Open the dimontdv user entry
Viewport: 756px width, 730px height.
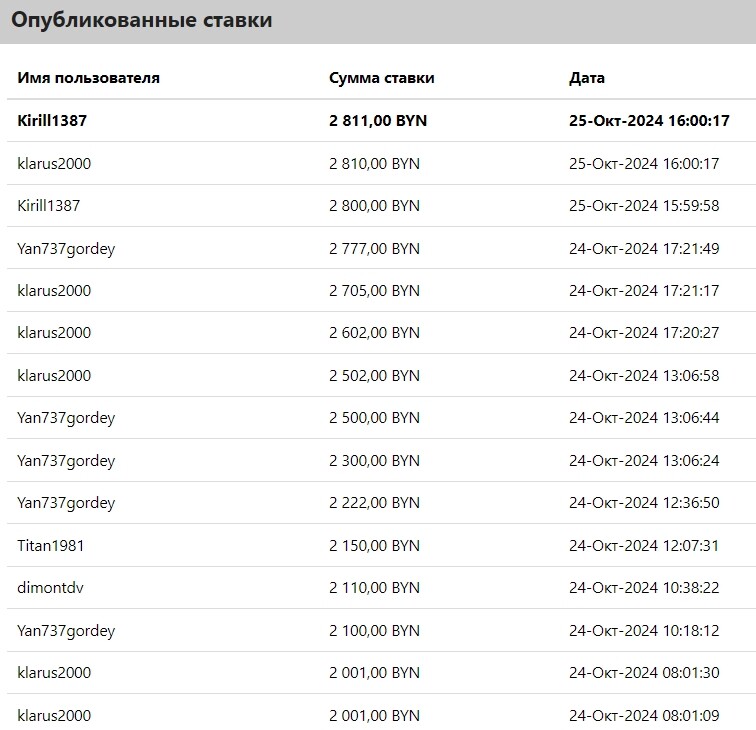tap(48, 588)
